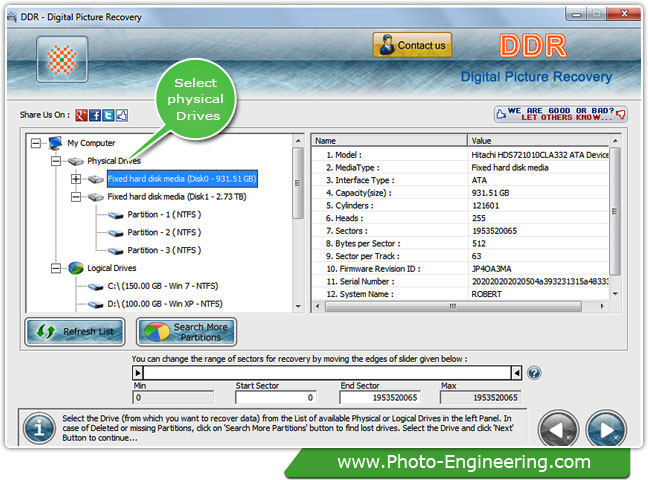Click the '1. Model :' row

click(x=460, y=155)
